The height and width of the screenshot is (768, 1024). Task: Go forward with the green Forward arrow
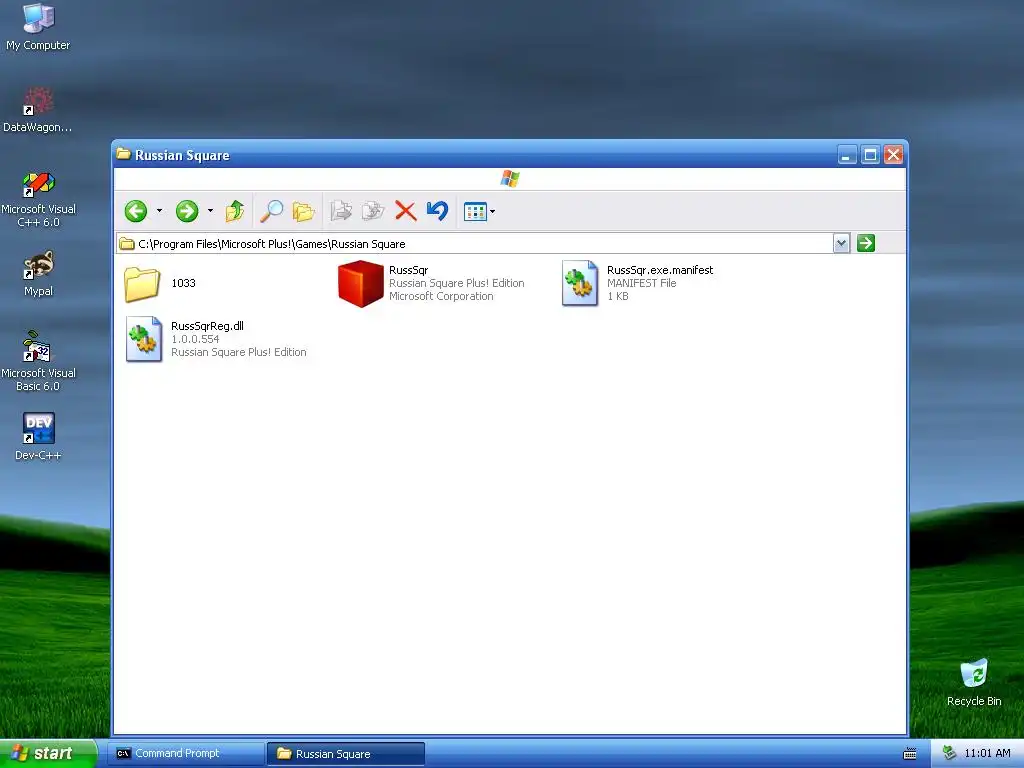pos(187,211)
